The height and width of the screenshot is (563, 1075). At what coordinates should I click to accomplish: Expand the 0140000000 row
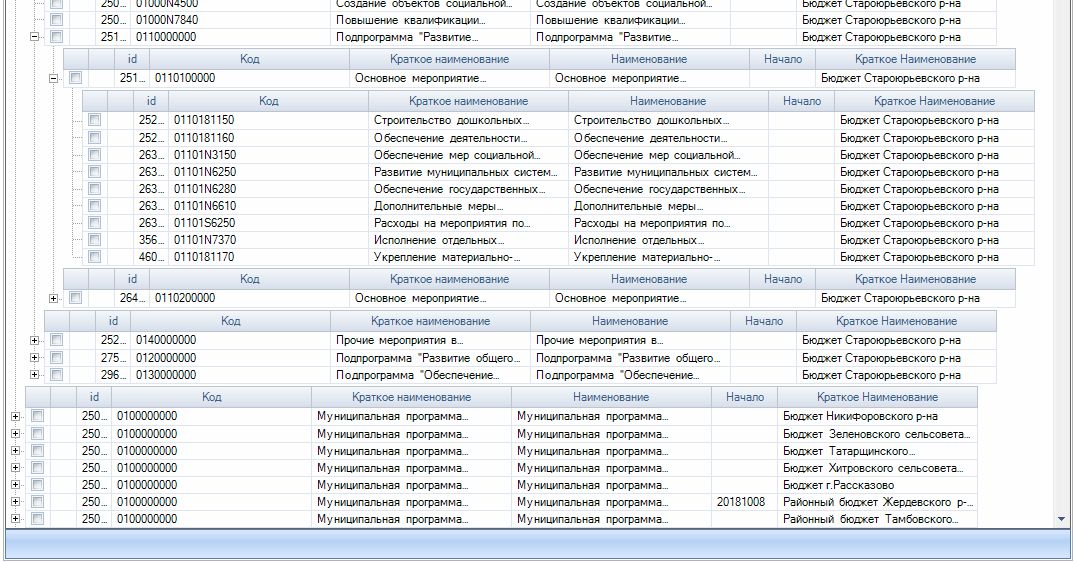[x=35, y=340]
